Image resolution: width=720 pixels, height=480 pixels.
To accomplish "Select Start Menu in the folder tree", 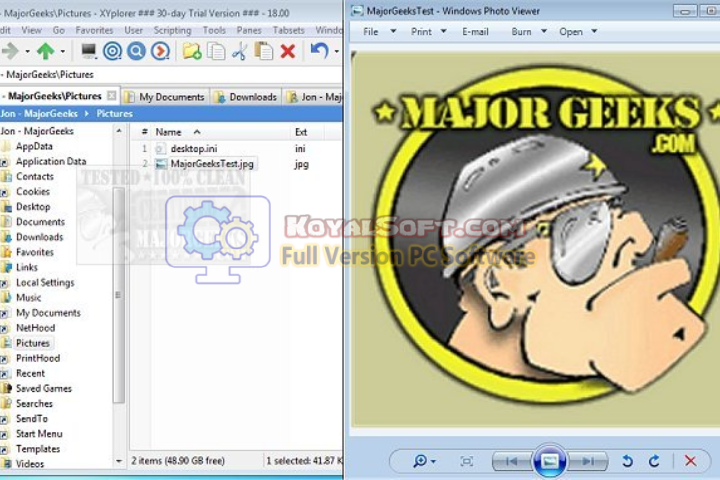I will click(x=39, y=434).
